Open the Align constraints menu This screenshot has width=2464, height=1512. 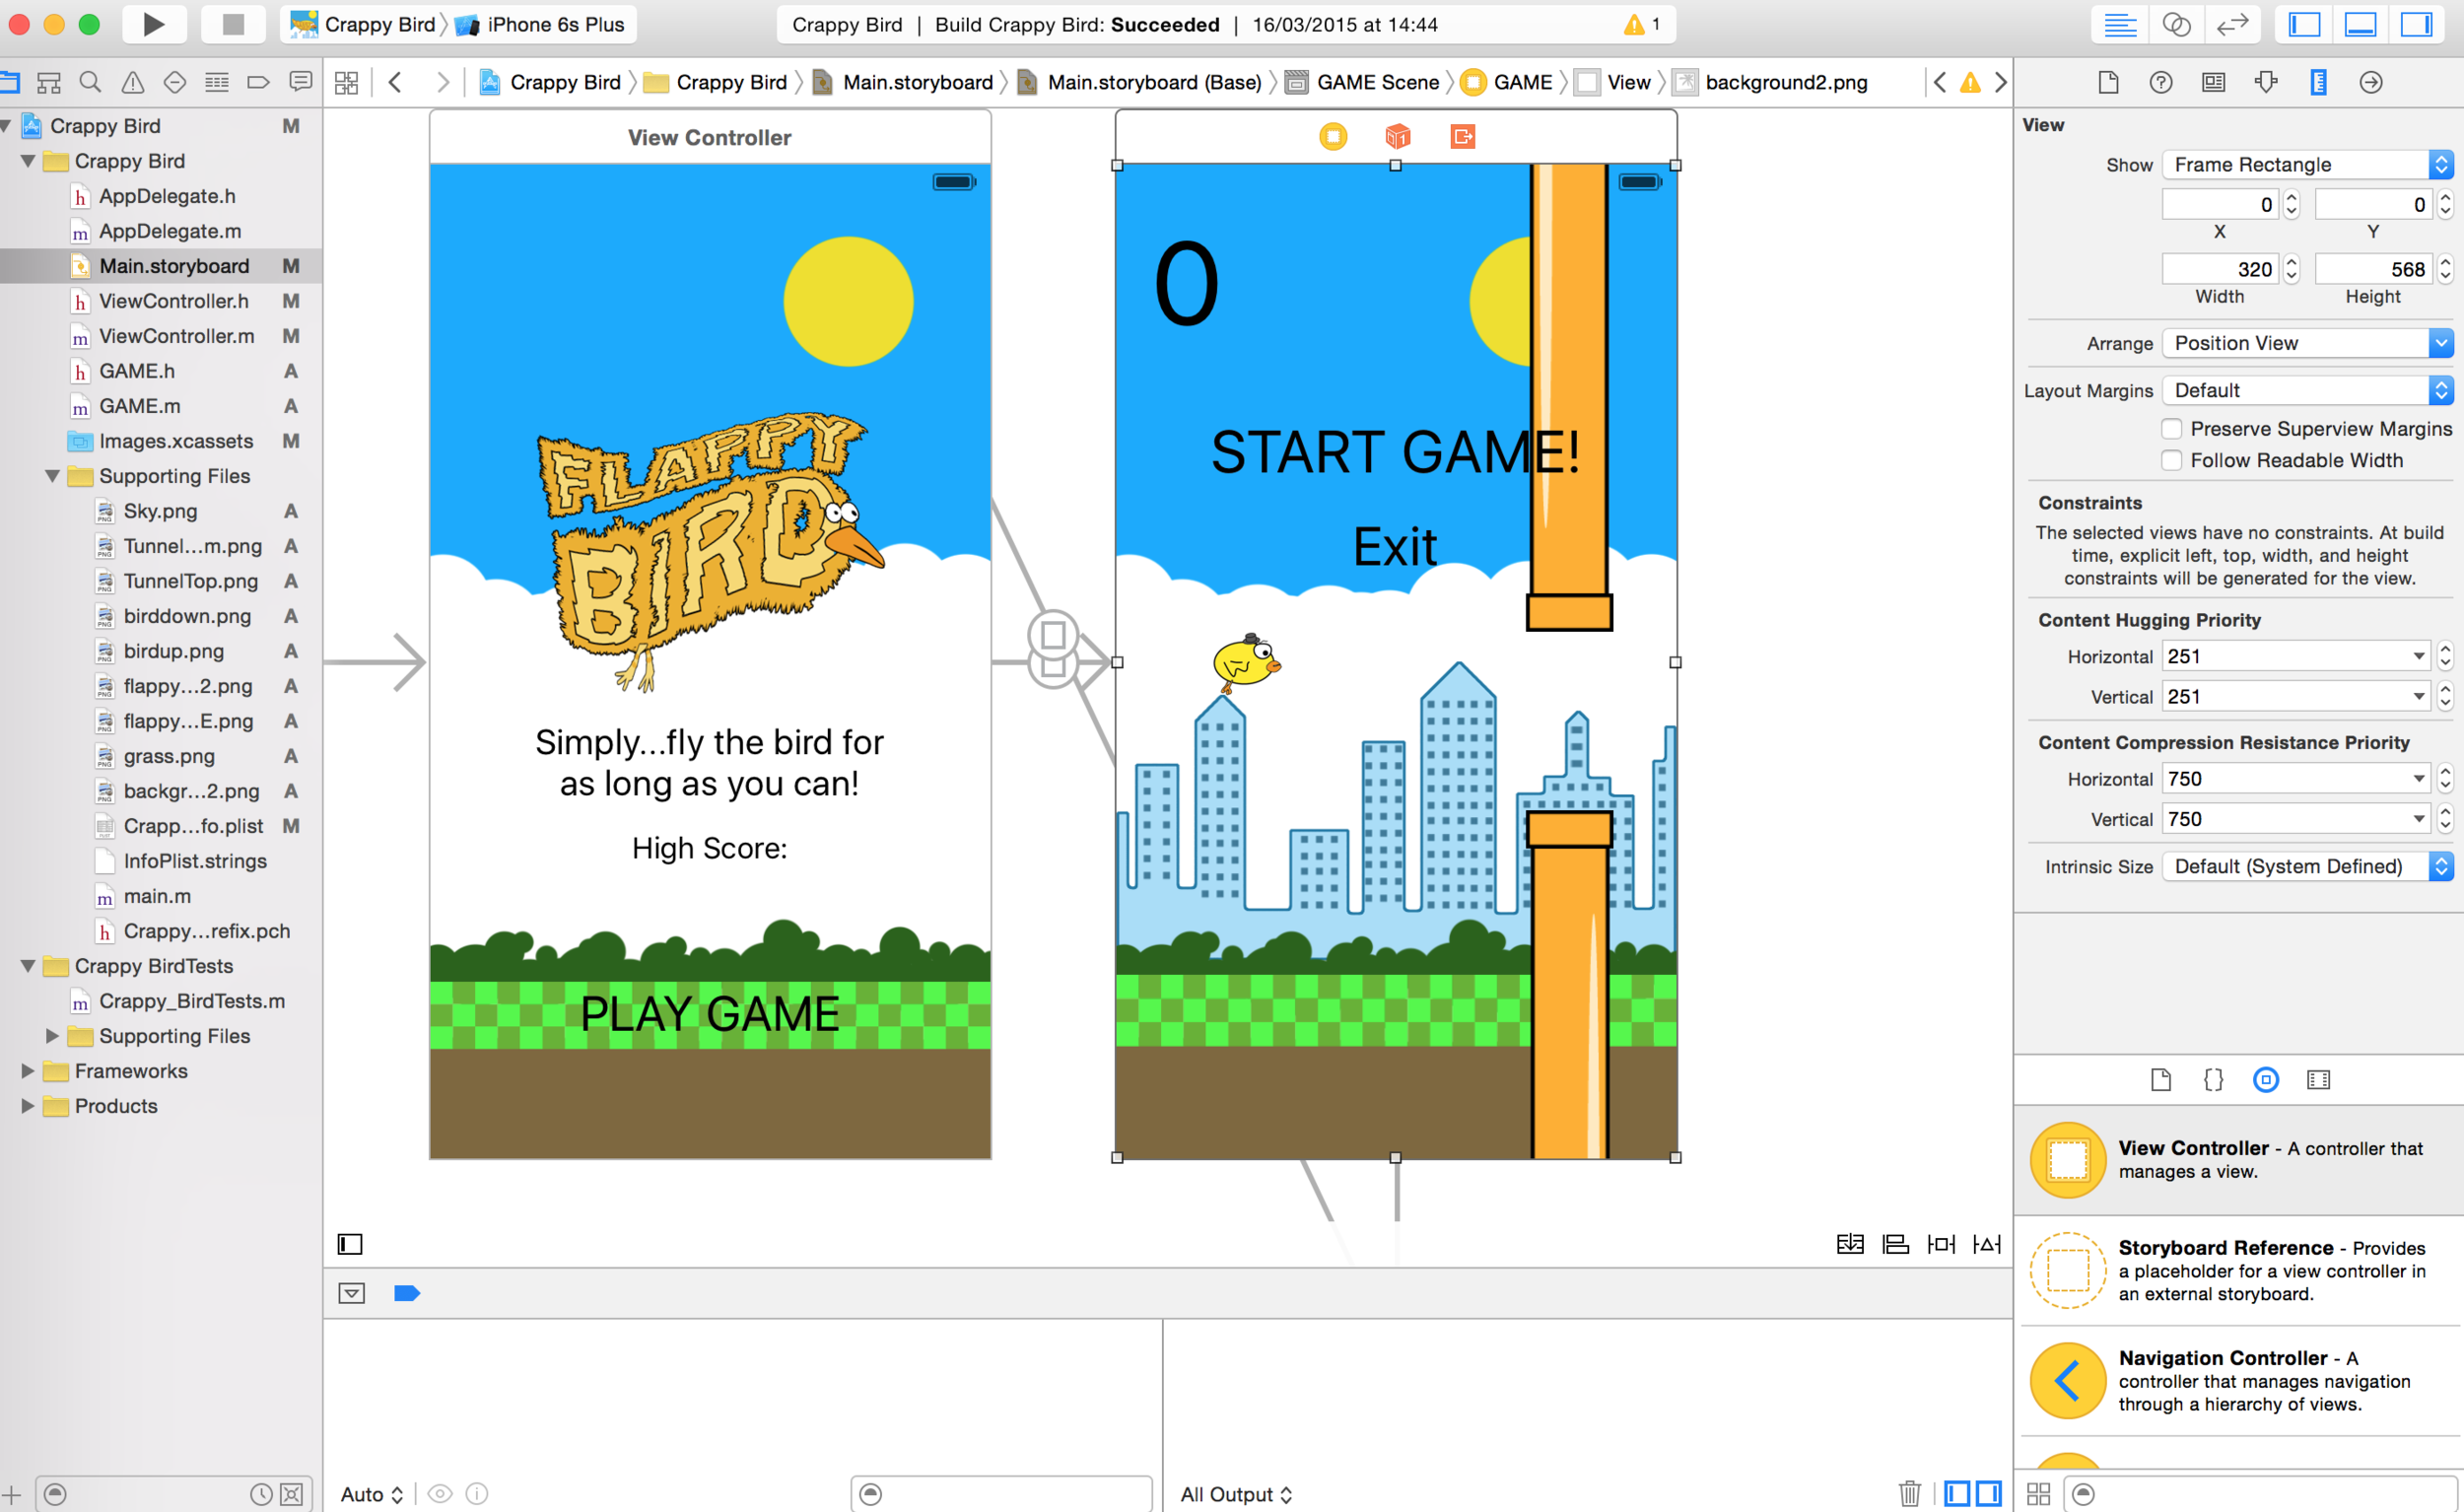click(1895, 1244)
